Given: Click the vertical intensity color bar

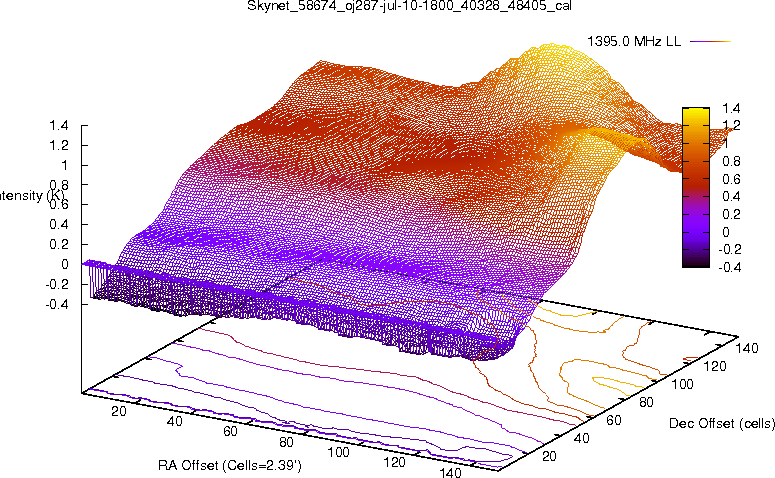Looking at the screenshot, I should tap(696, 187).
